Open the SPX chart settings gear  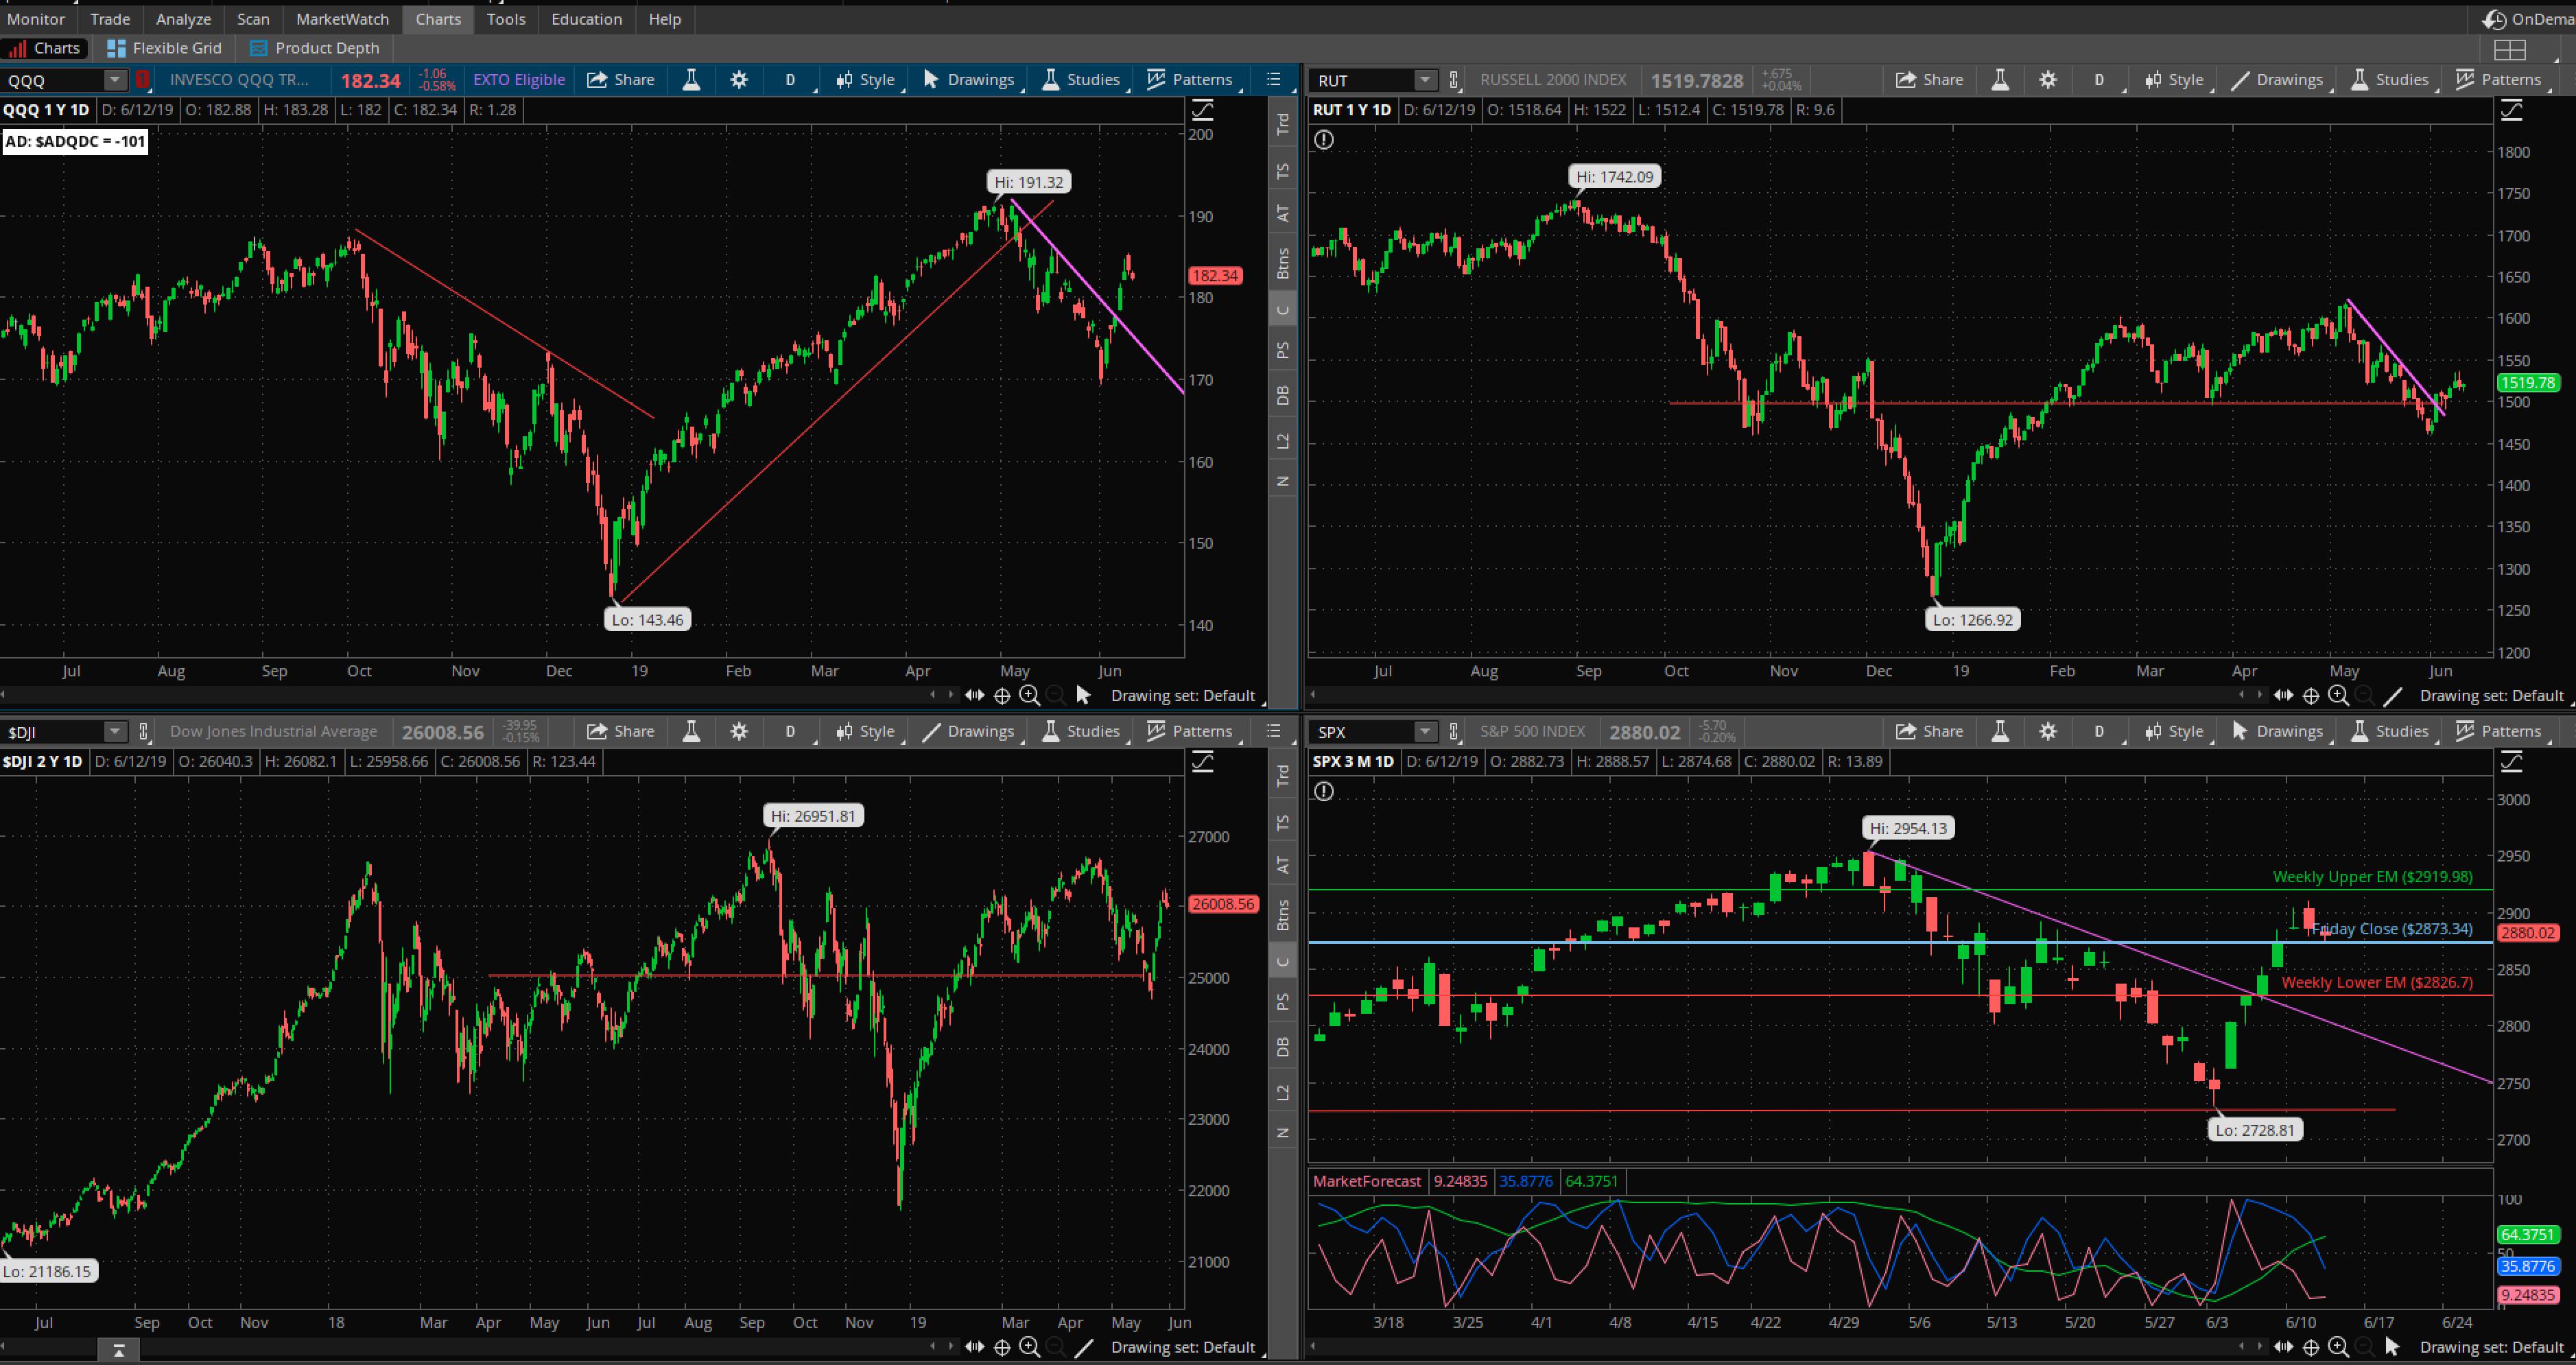[x=2048, y=732]
